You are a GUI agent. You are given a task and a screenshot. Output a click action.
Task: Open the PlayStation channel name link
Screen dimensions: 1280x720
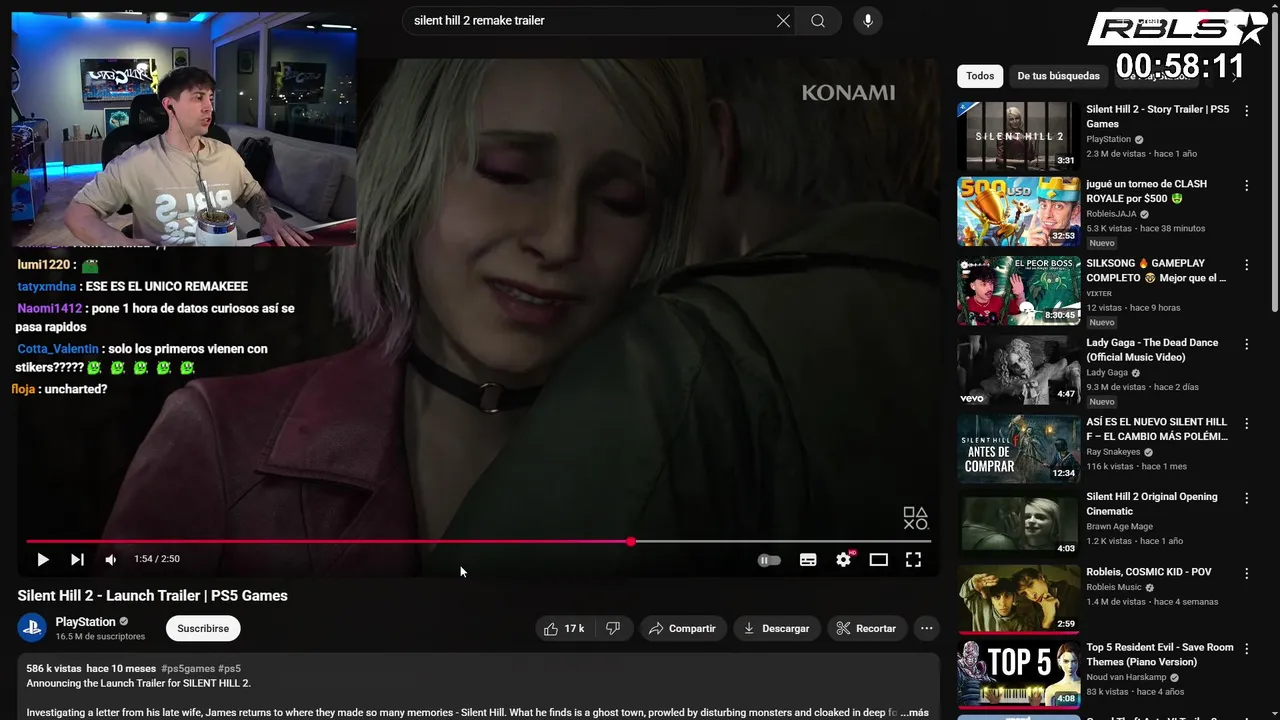click(x=86, y=622)
